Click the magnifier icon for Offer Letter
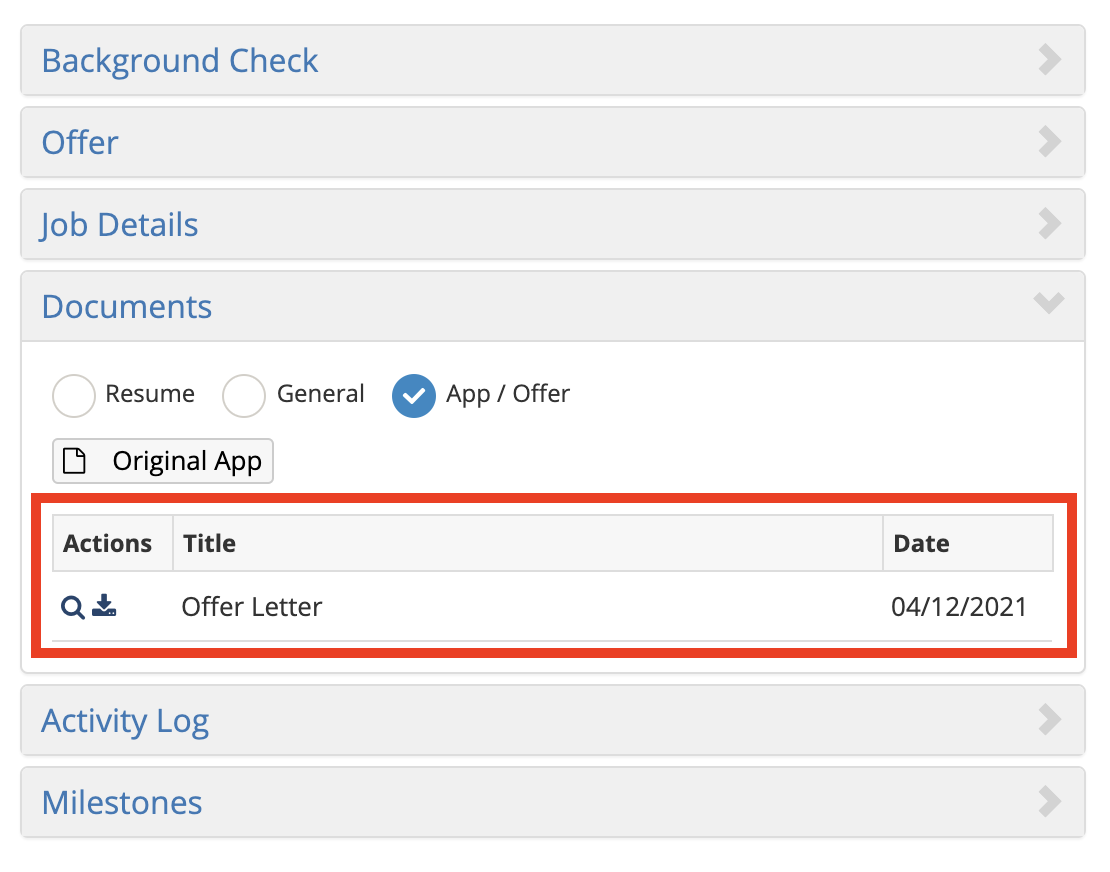The image size is (1110, 872). tap(72, 607)
